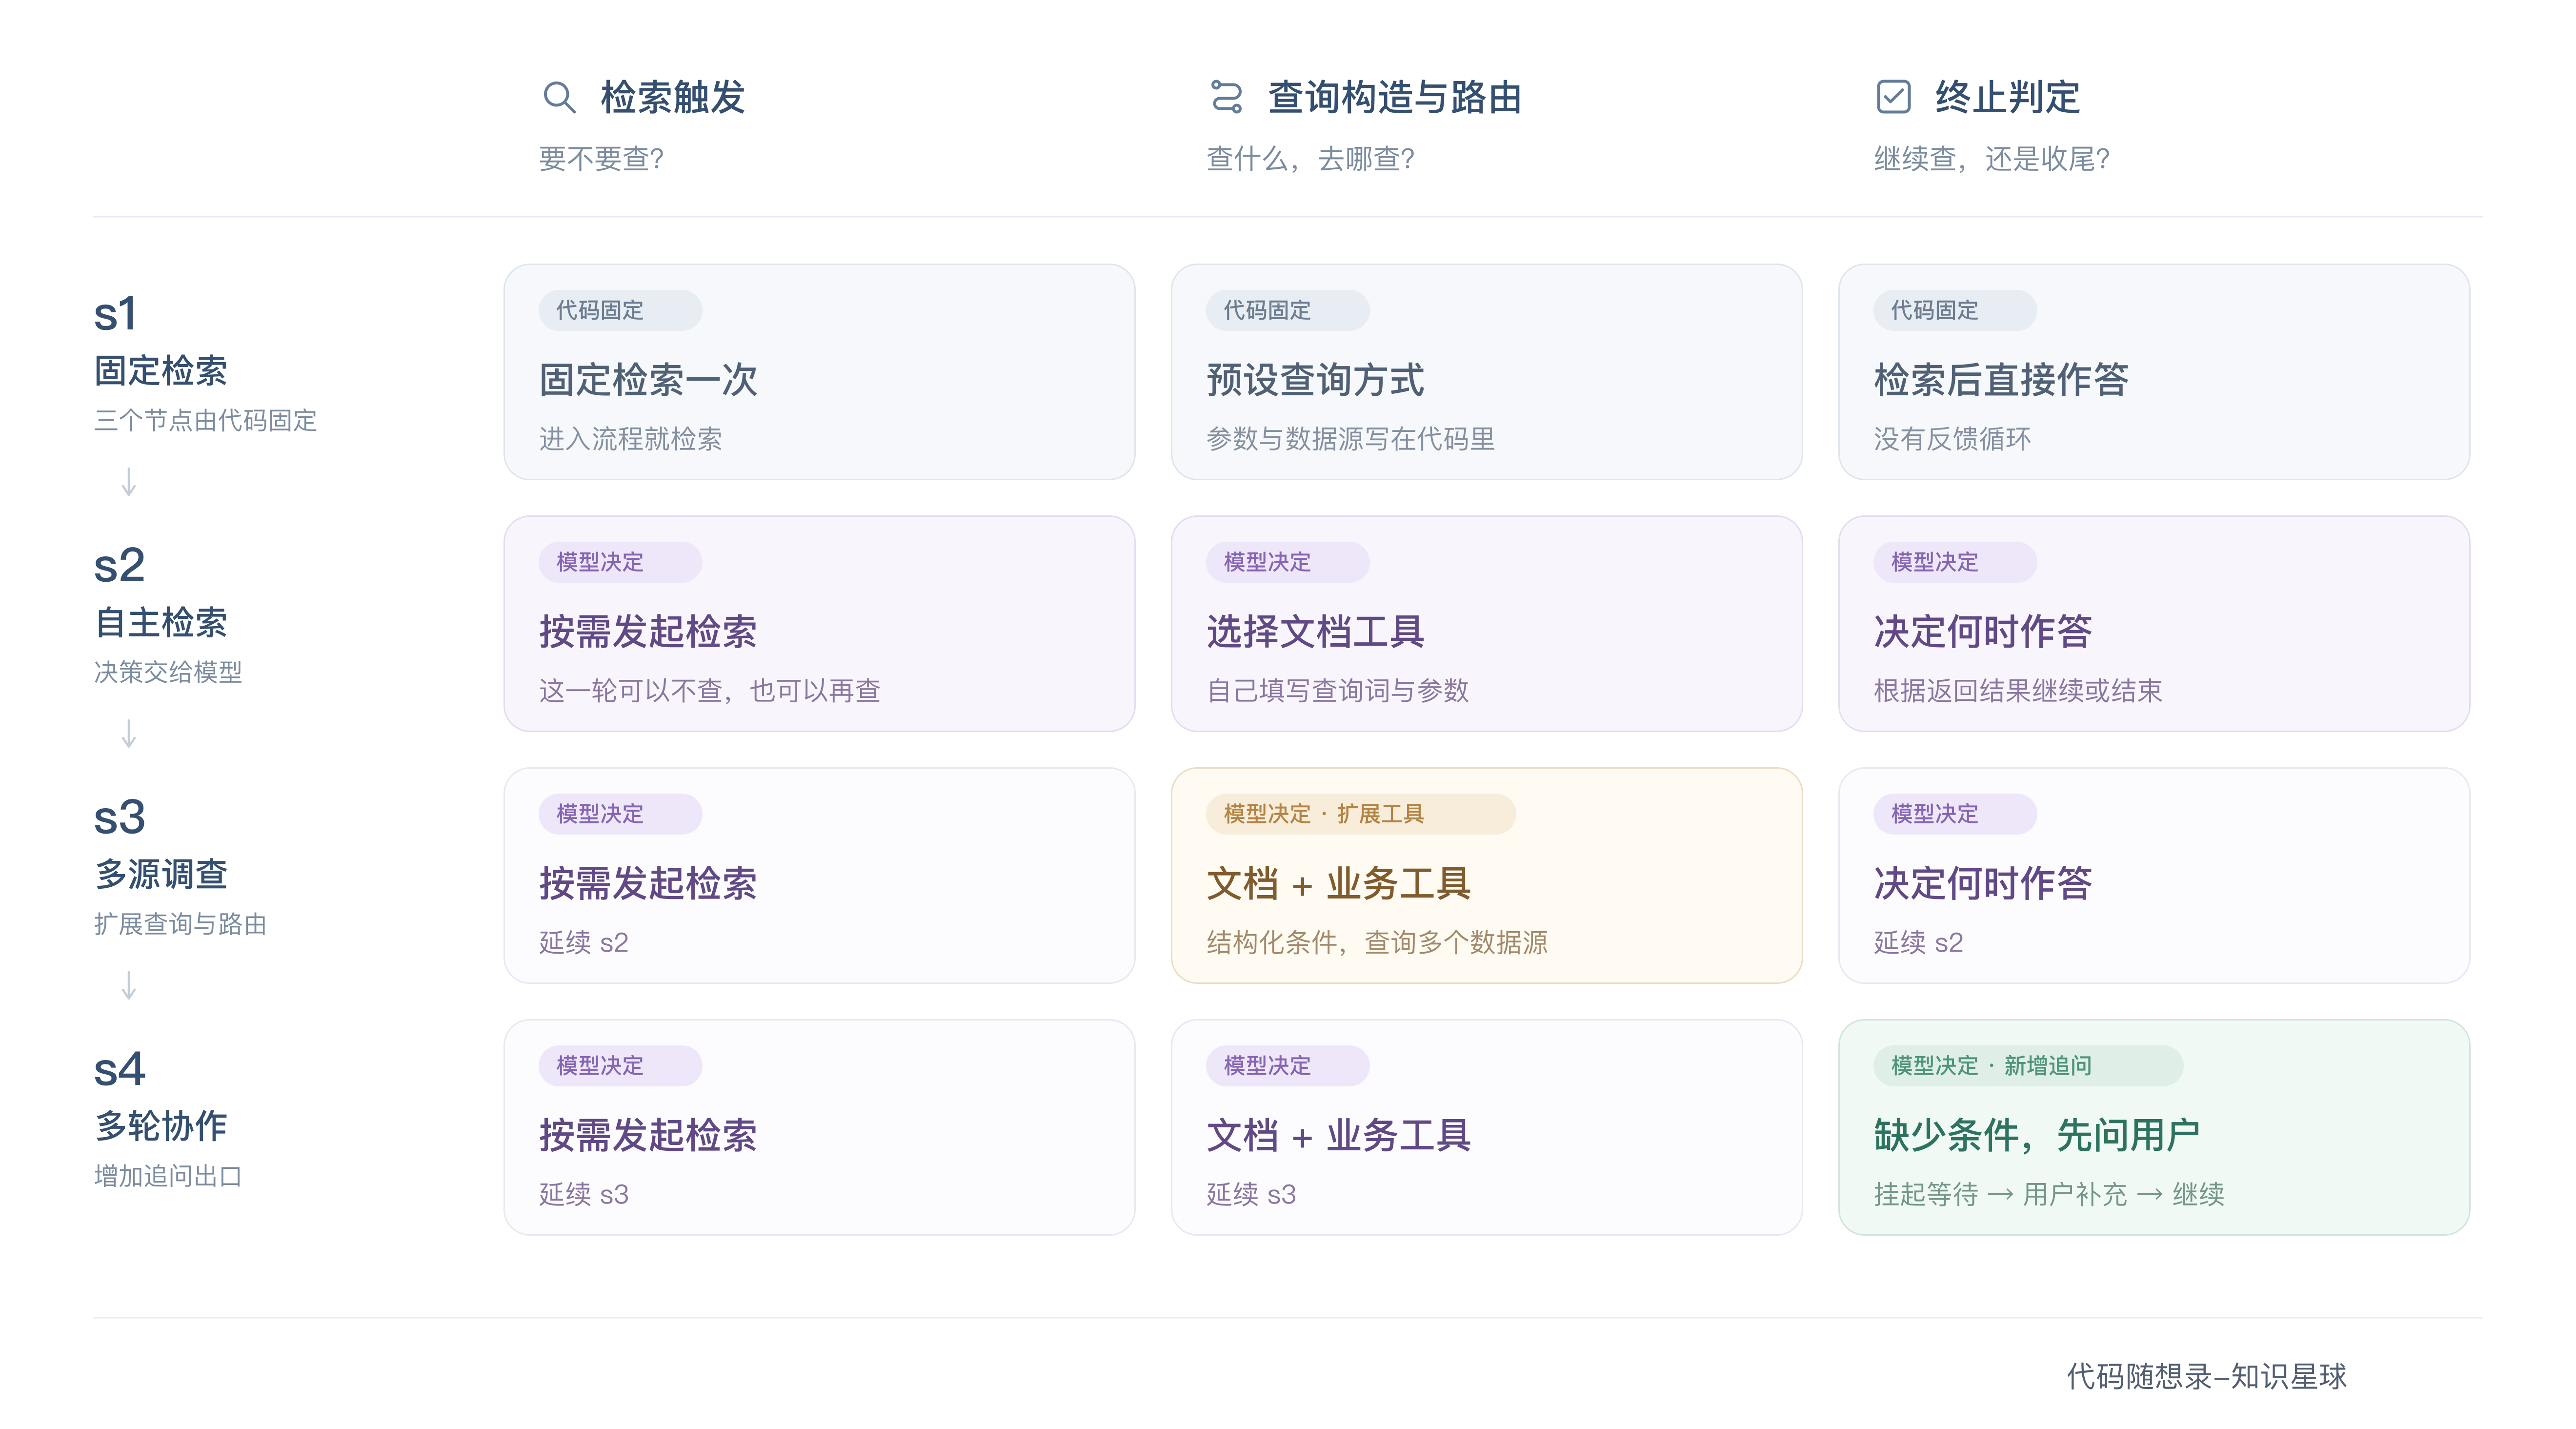The width and height of the screenshot is (2576, 1429).
Task: Click 延续 s2 under 按需发起检索
Action: click(584, 943)
